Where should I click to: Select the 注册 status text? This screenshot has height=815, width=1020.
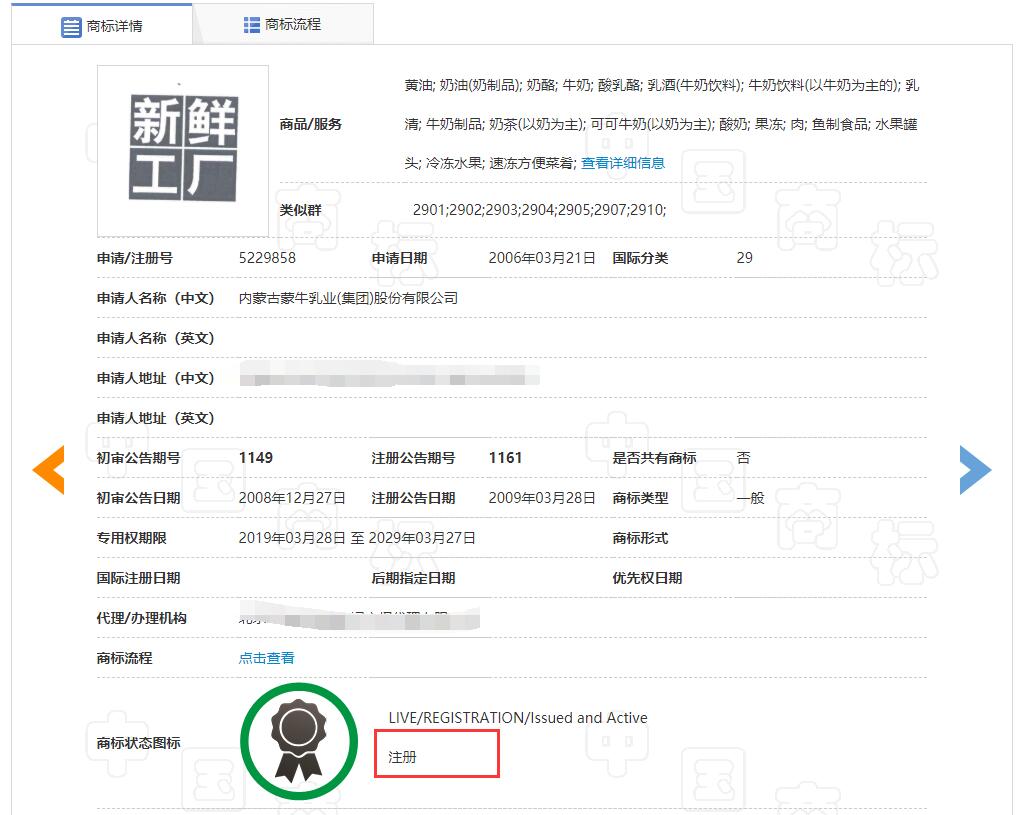click(x=402, y=757)
